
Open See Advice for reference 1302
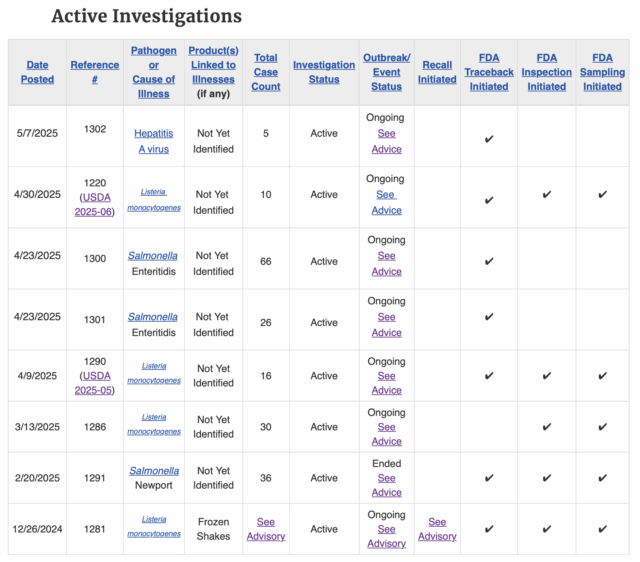click(386, 141)
